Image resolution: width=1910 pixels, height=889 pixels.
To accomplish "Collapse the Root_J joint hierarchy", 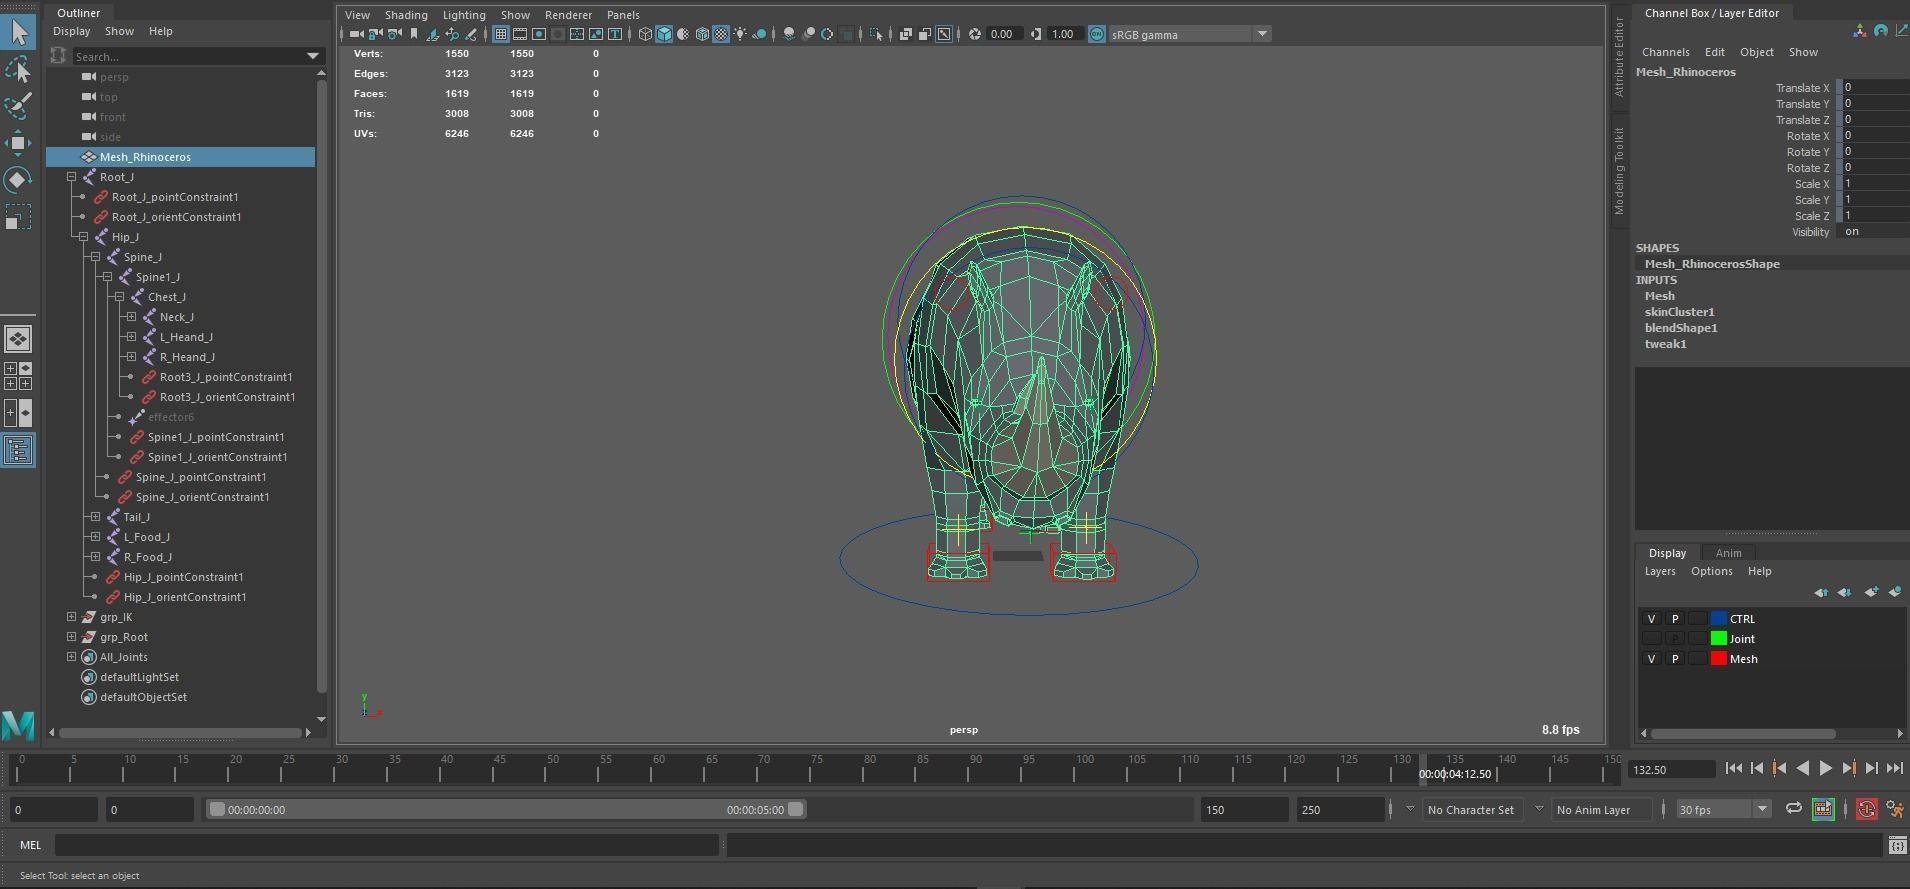I will (72, 177).
